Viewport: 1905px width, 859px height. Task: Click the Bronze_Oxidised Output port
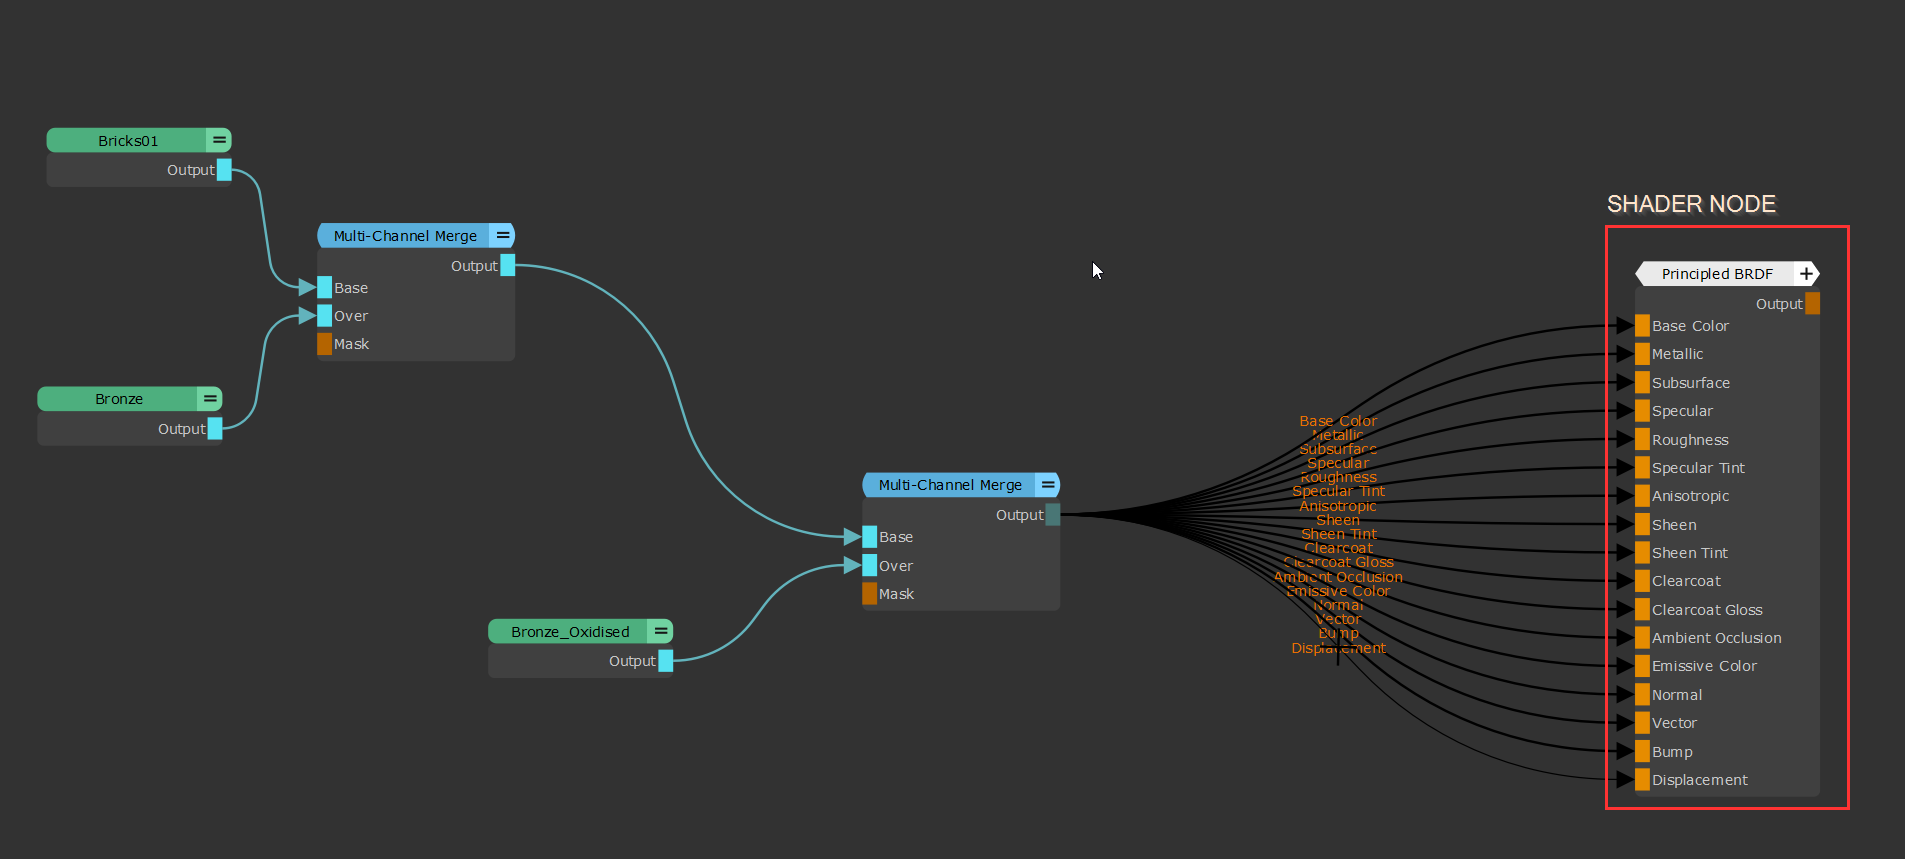(666, 661)
